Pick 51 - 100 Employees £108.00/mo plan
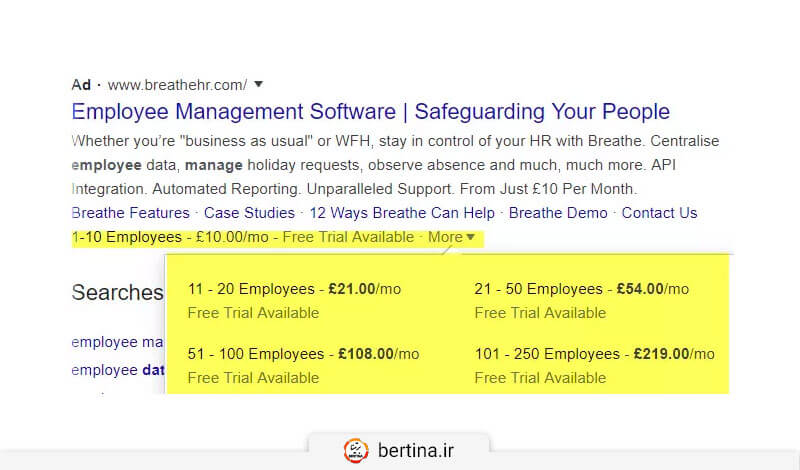800x470 pixels. (x=303, y=354)
